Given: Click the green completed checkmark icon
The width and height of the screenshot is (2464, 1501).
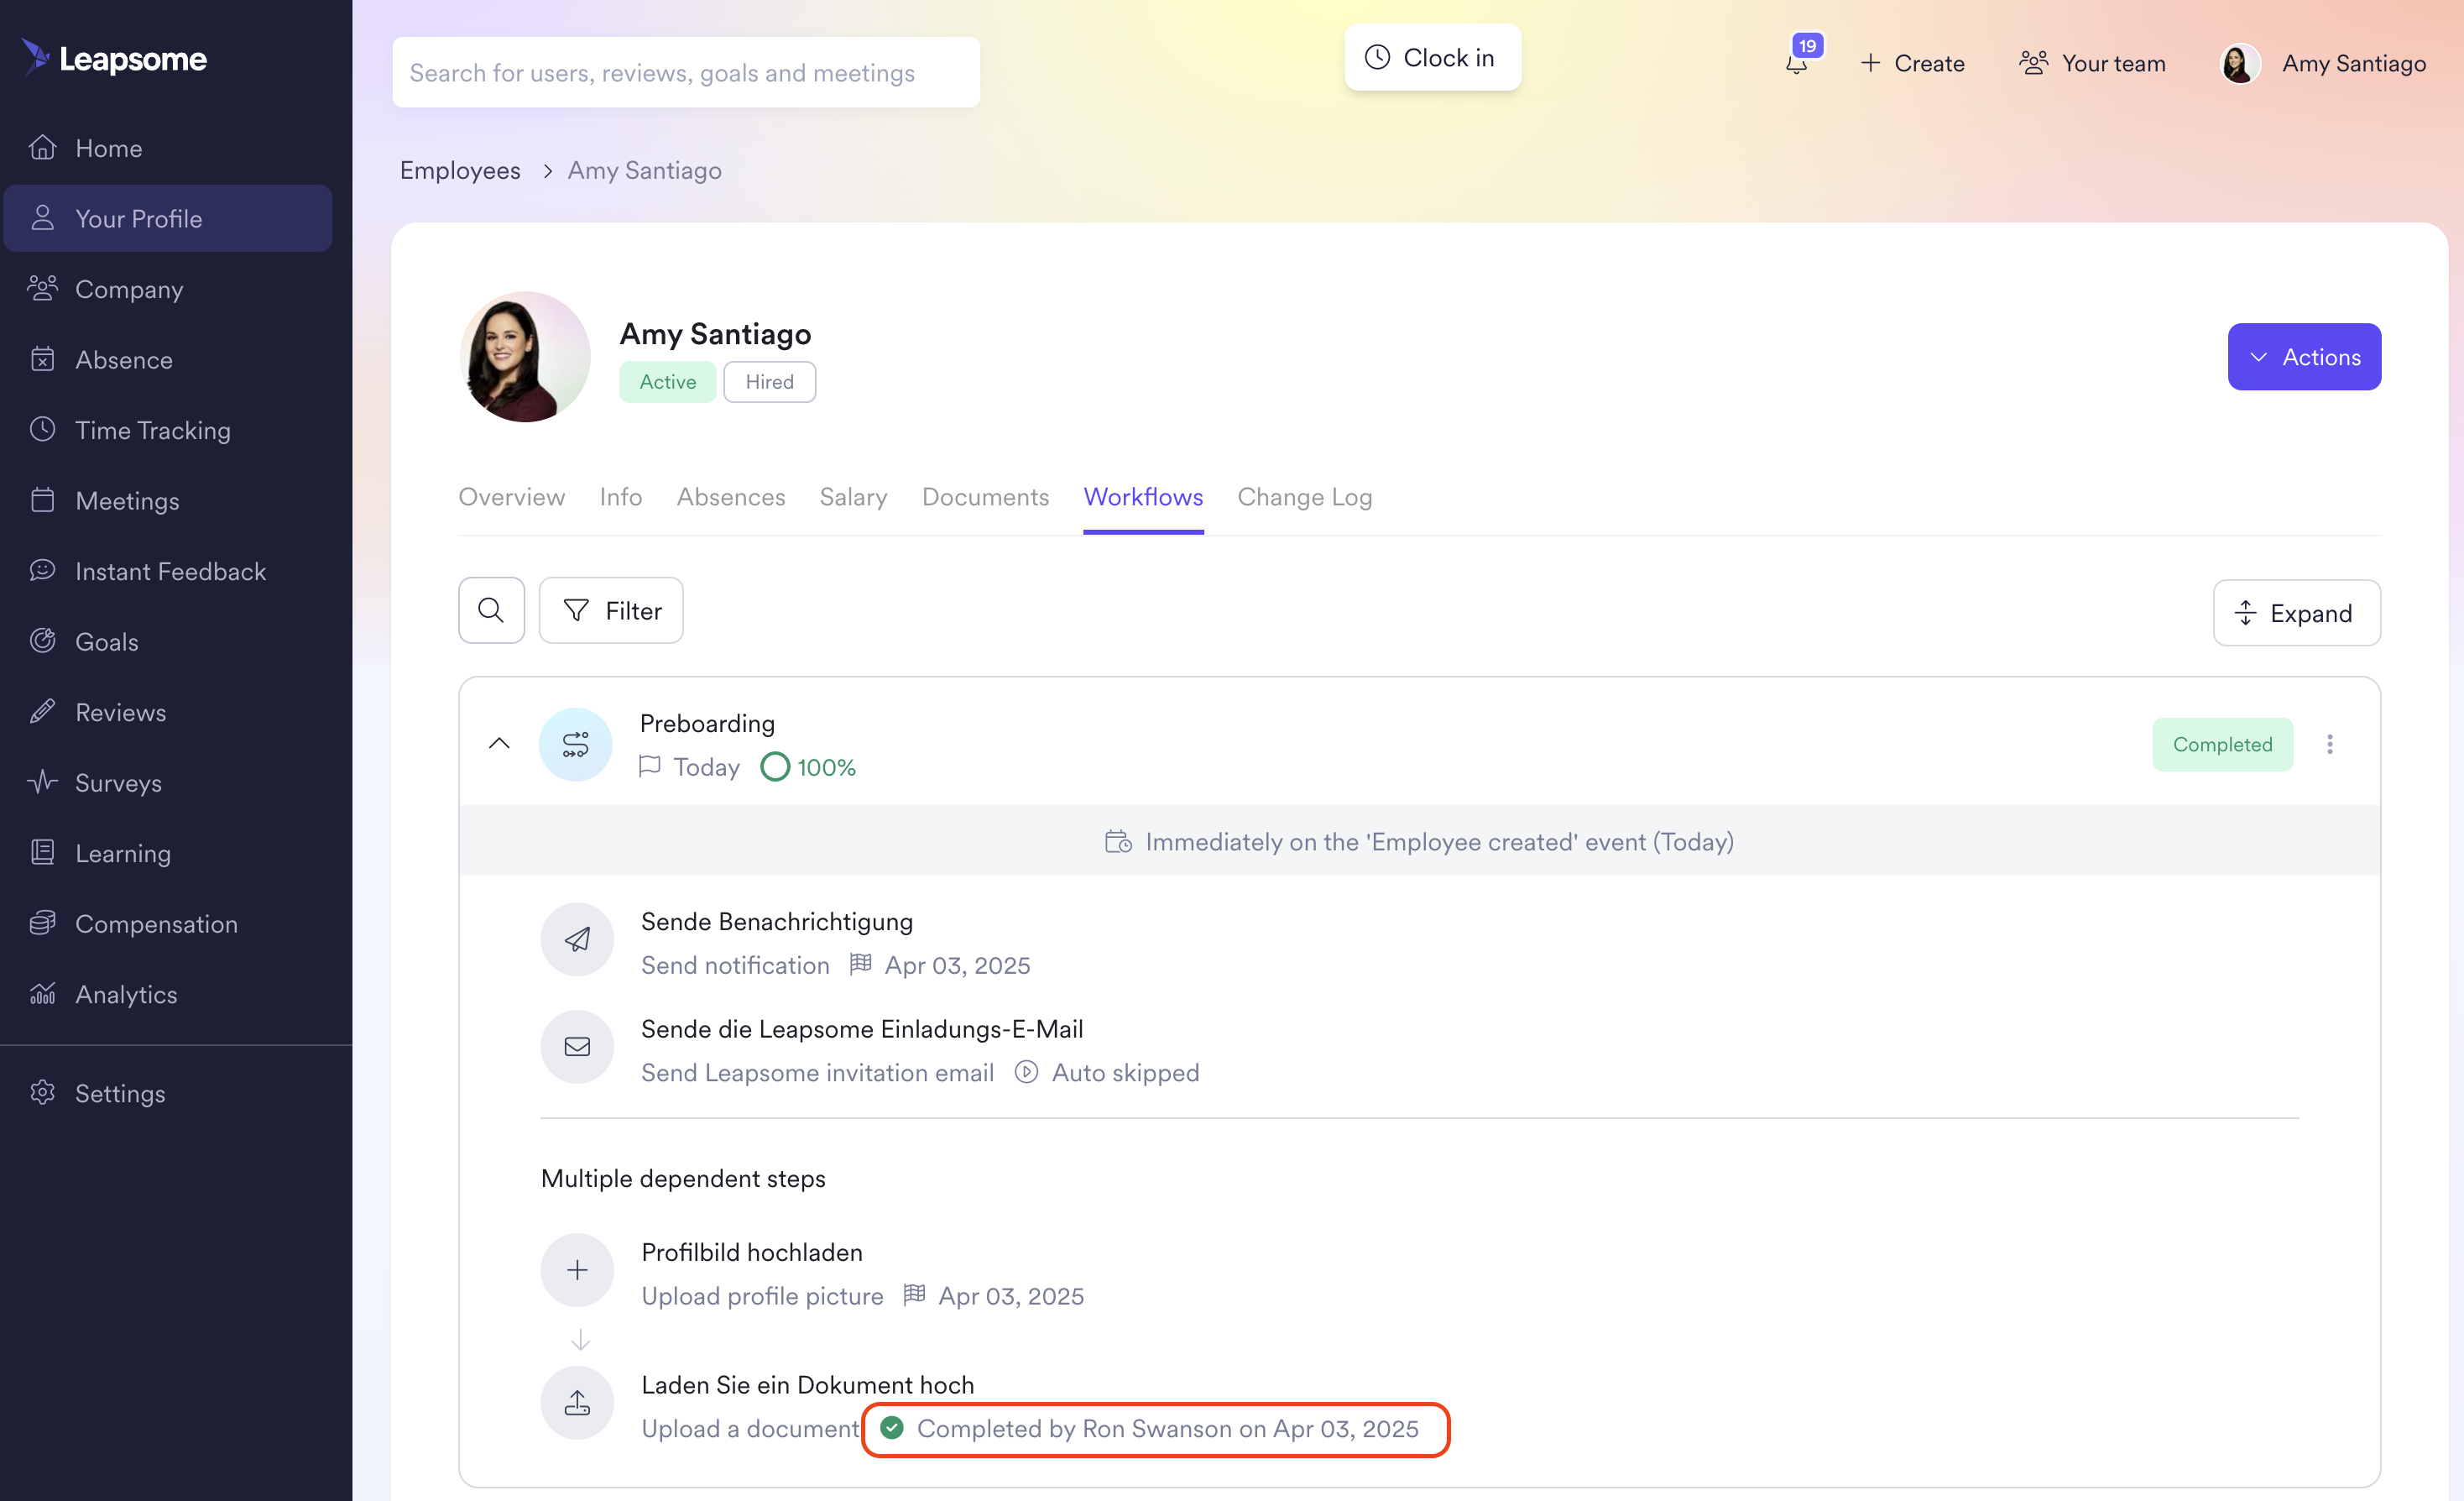Looking at the screenshot, I should click(x=892, y=1428).
